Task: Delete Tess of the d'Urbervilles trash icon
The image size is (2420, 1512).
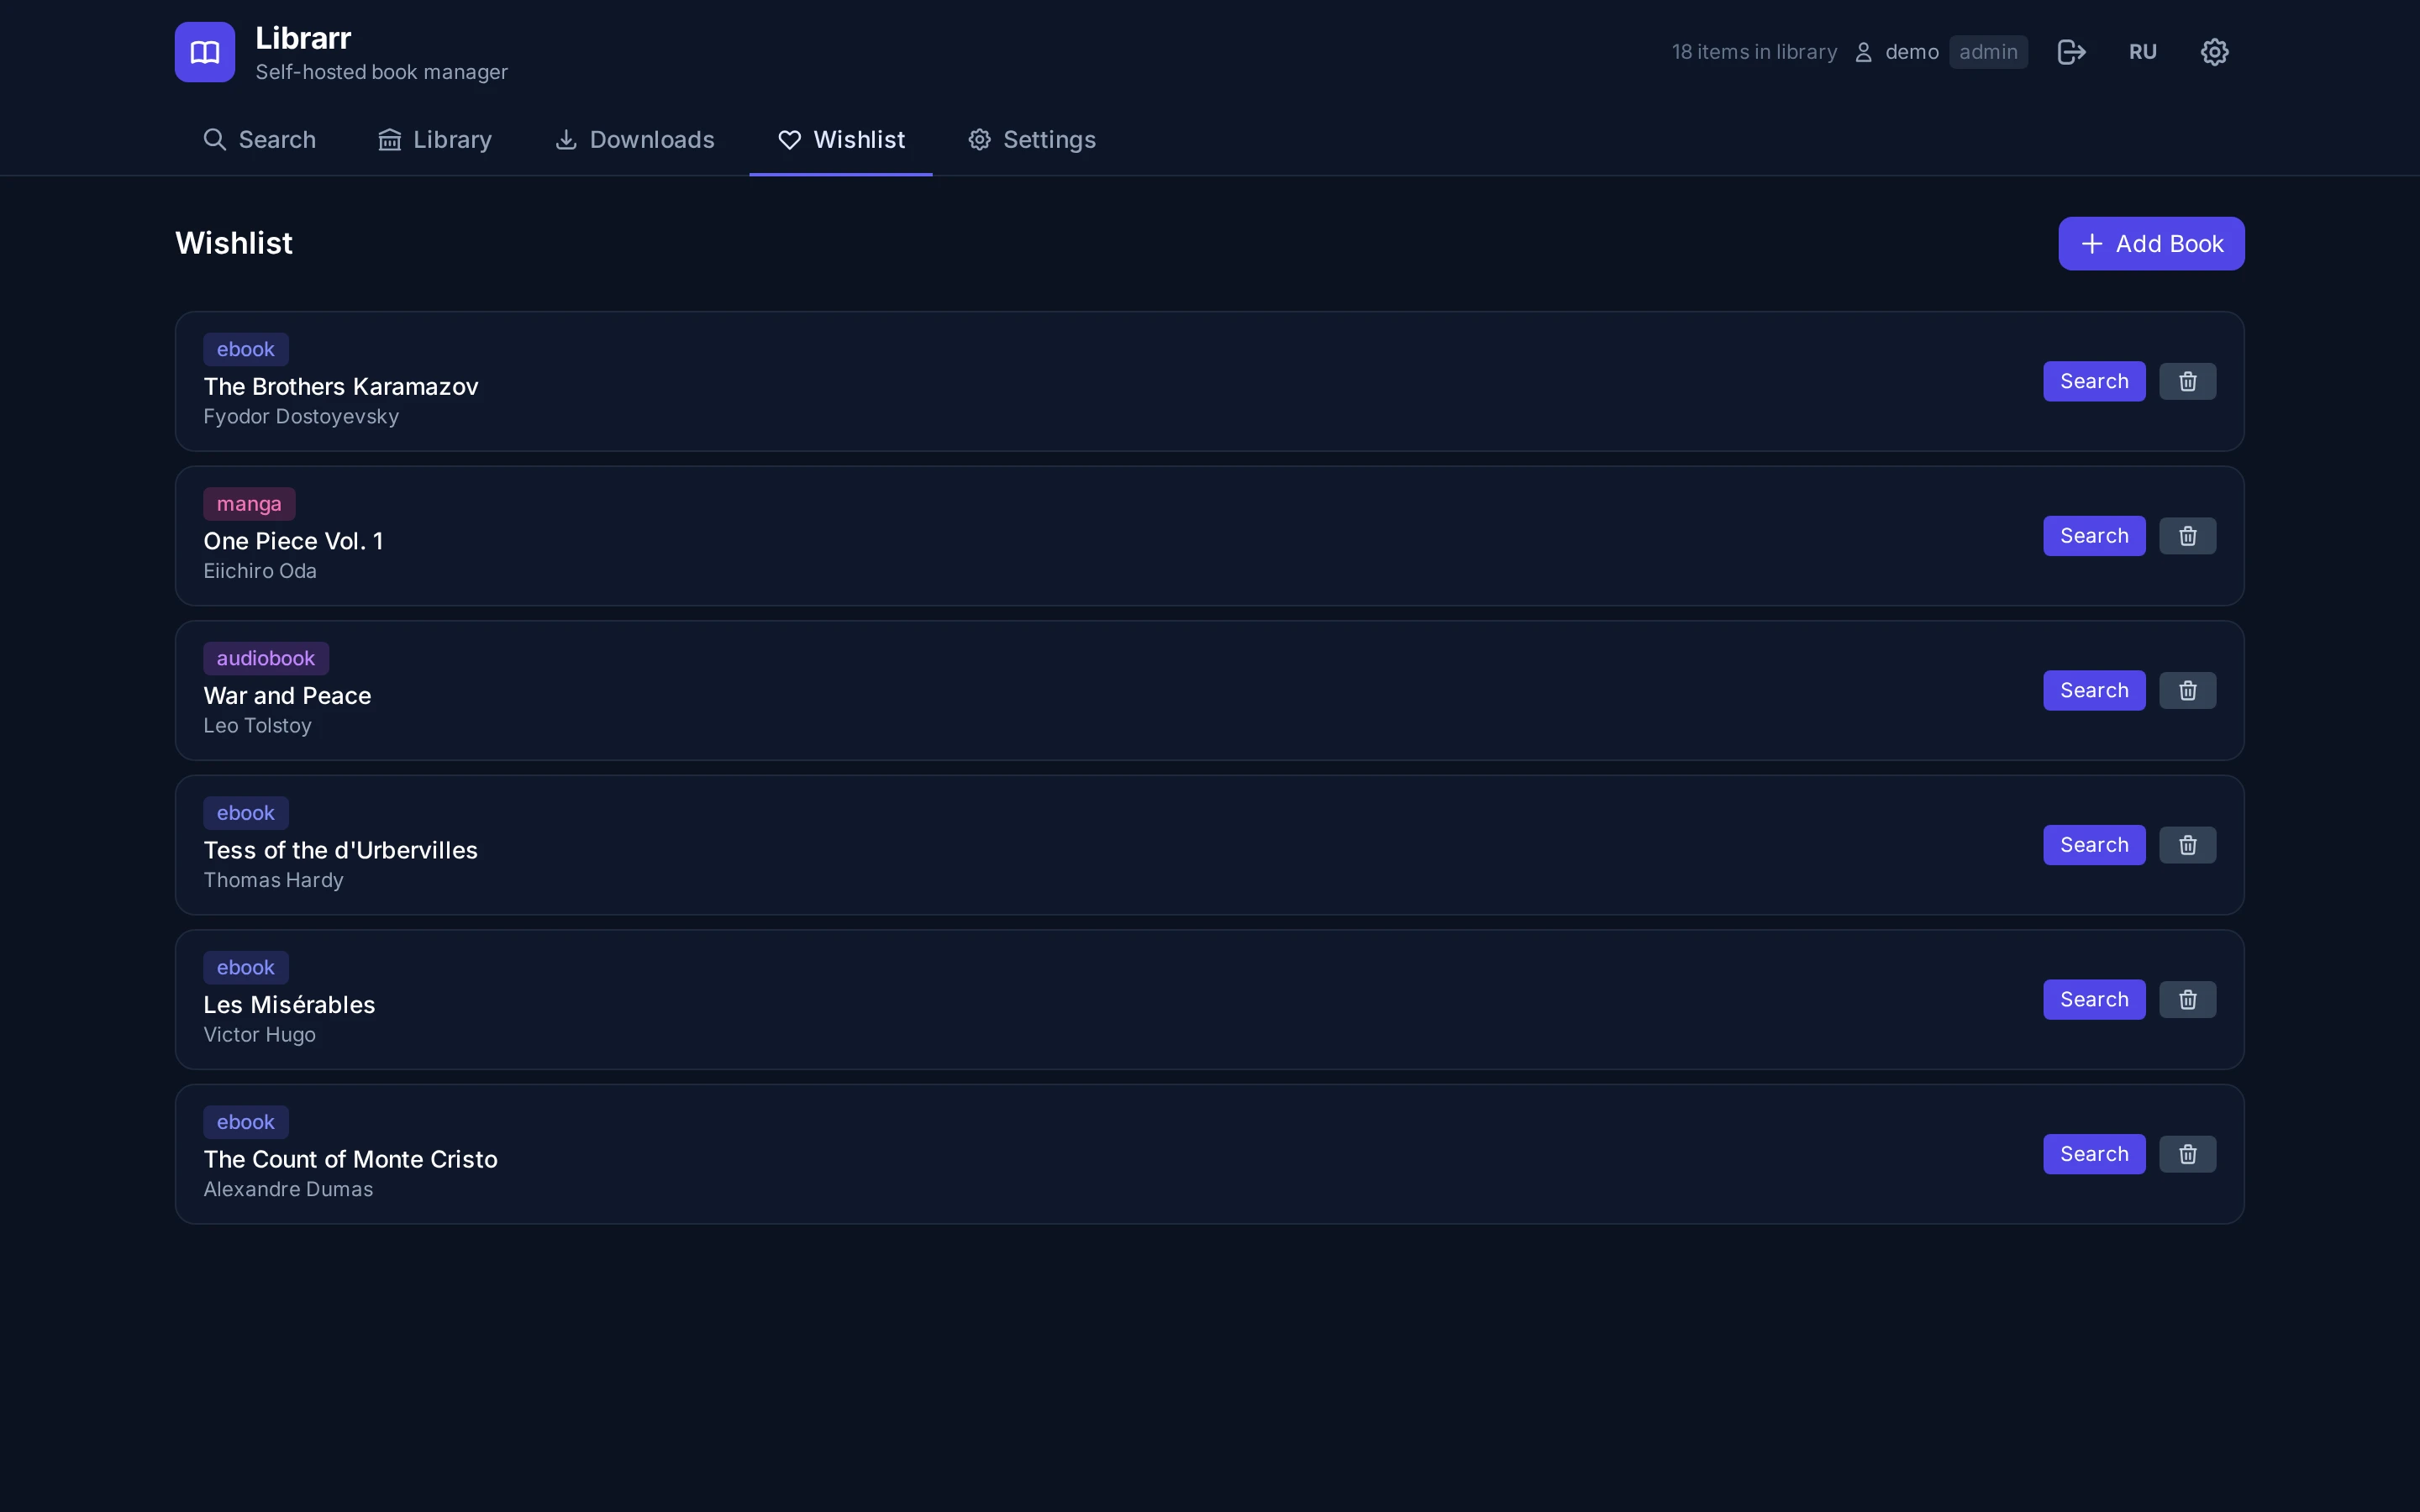Action: point(2187,845)
